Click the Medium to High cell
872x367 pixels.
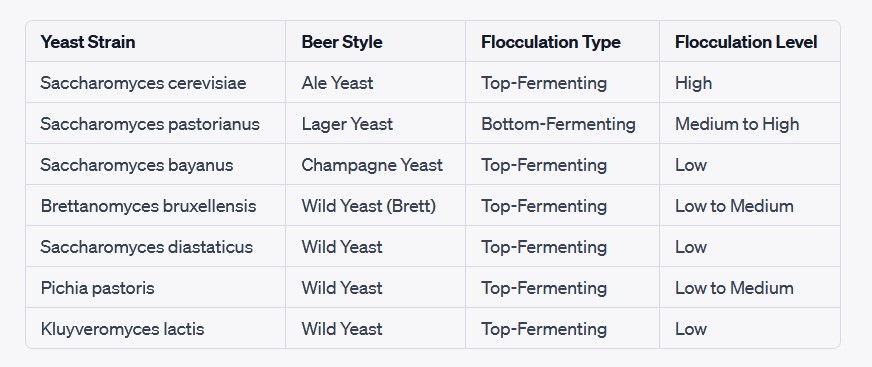pos(750,123)
